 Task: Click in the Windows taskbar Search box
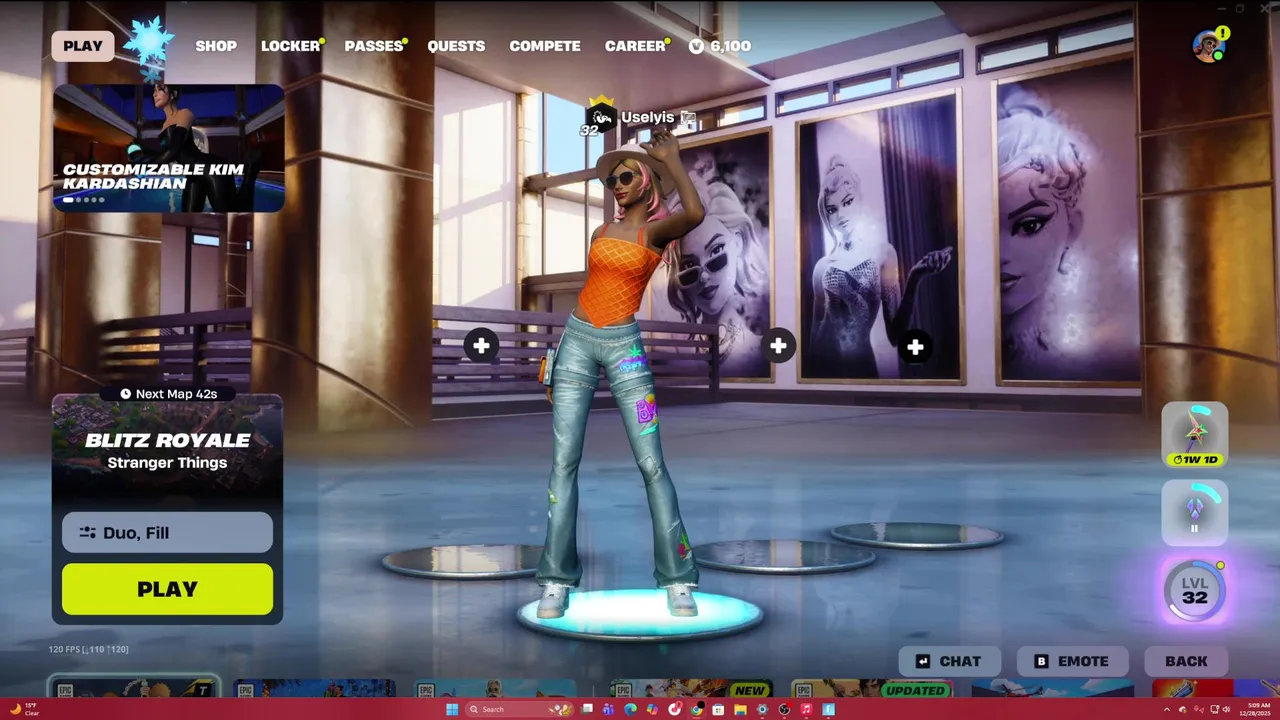(520, 709)
